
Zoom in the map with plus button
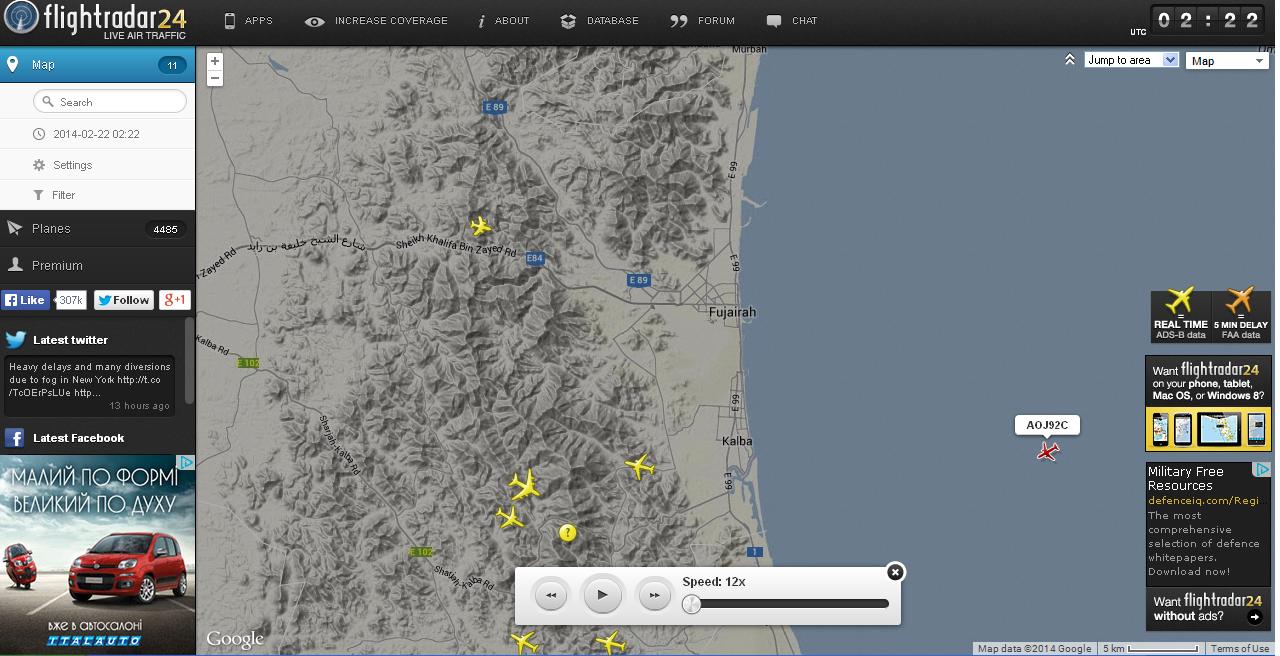[x=215, y=61]
